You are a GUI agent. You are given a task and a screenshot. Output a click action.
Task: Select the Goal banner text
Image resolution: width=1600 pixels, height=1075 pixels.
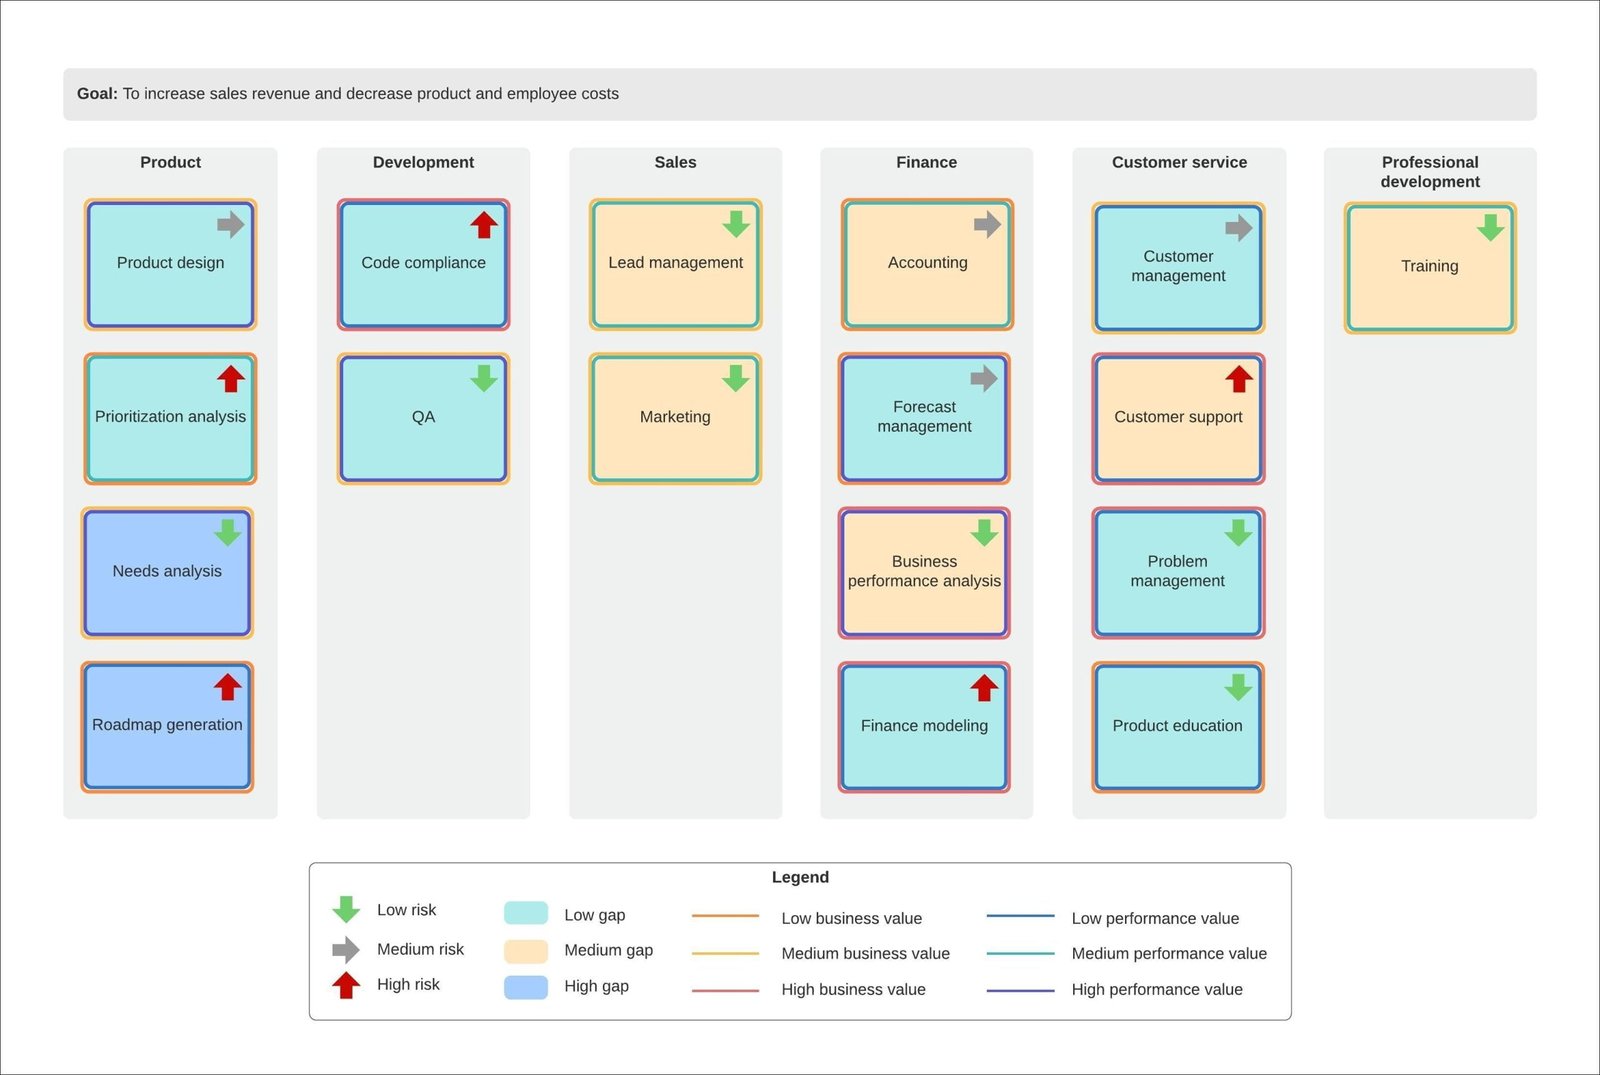click(348, 94)
